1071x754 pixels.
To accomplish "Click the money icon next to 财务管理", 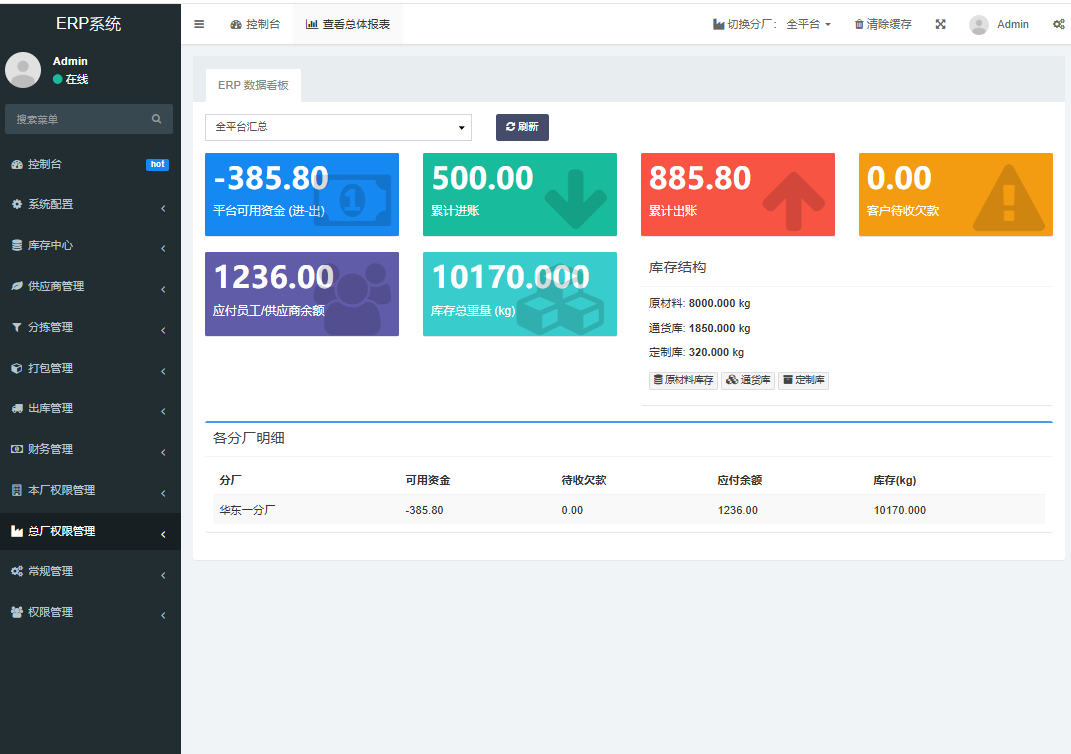I will (x=17, y=449).
